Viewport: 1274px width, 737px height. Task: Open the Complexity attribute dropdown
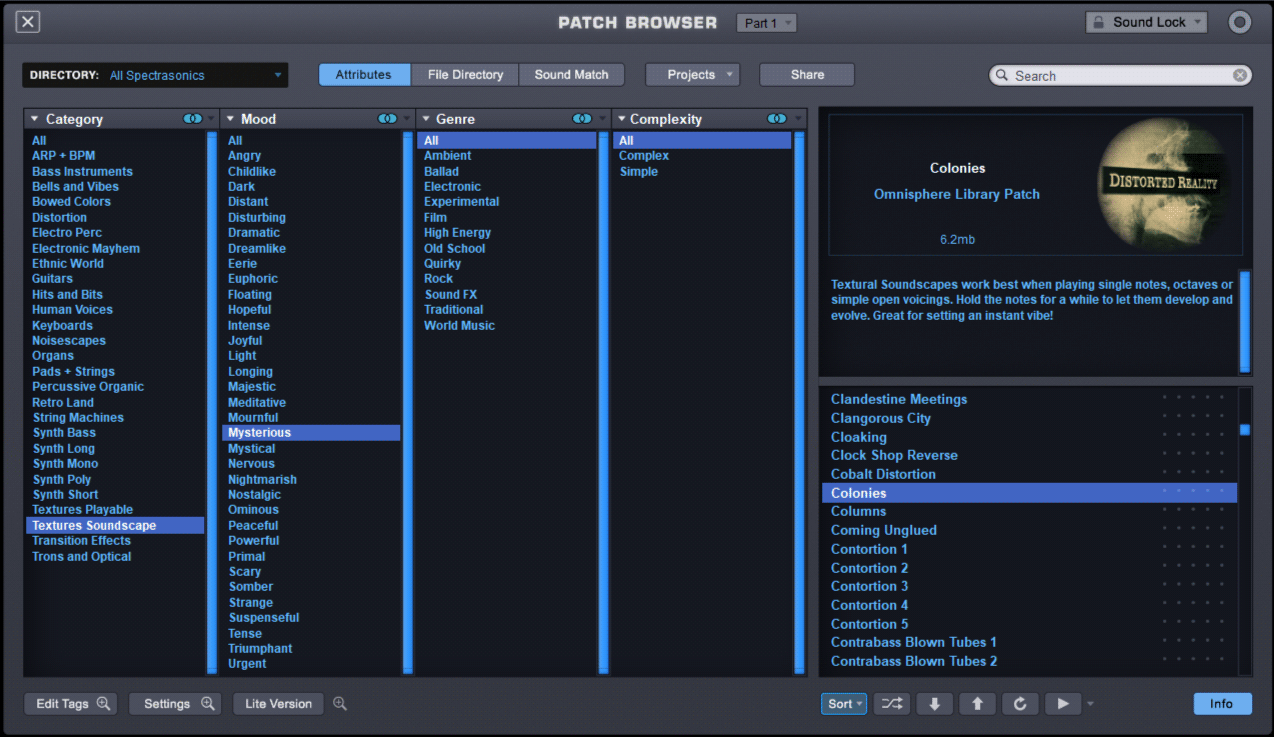[620, 119]
